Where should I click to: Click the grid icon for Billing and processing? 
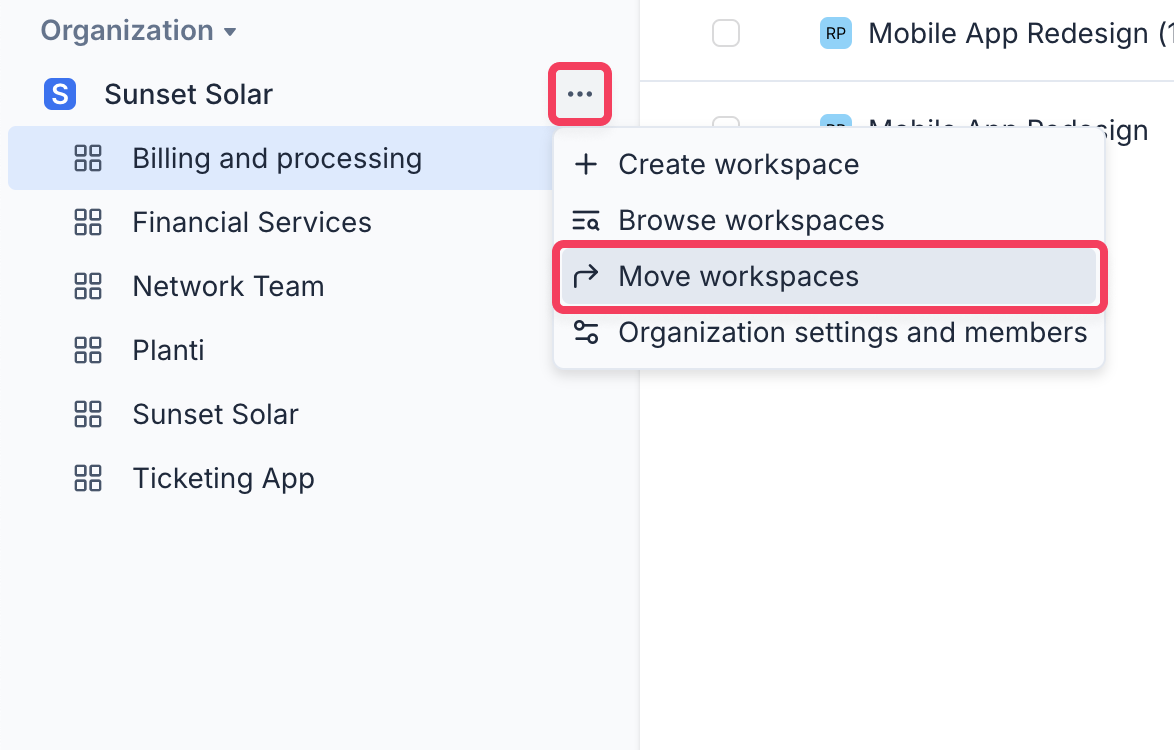[x=89, y=158]
